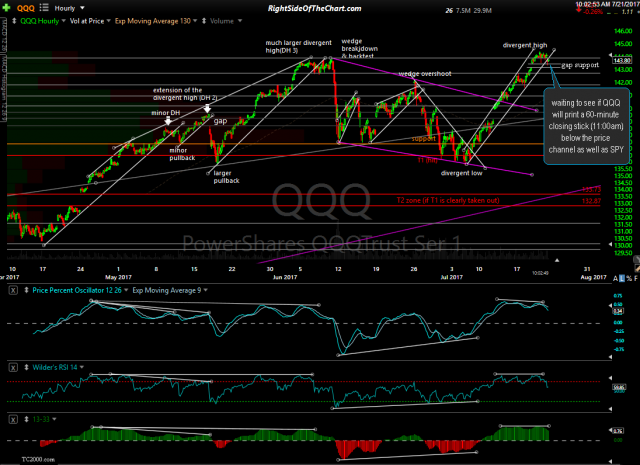Click the orange QQQ ticker symbol
This screenshot has height=465, width=640.
coord(25,8)
